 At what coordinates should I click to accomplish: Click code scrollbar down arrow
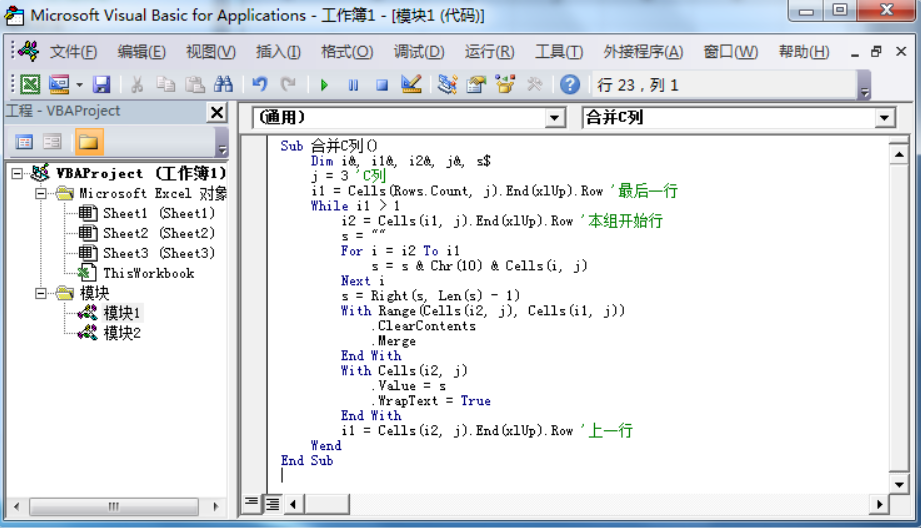pyautogui.click(x=899, y=485)
